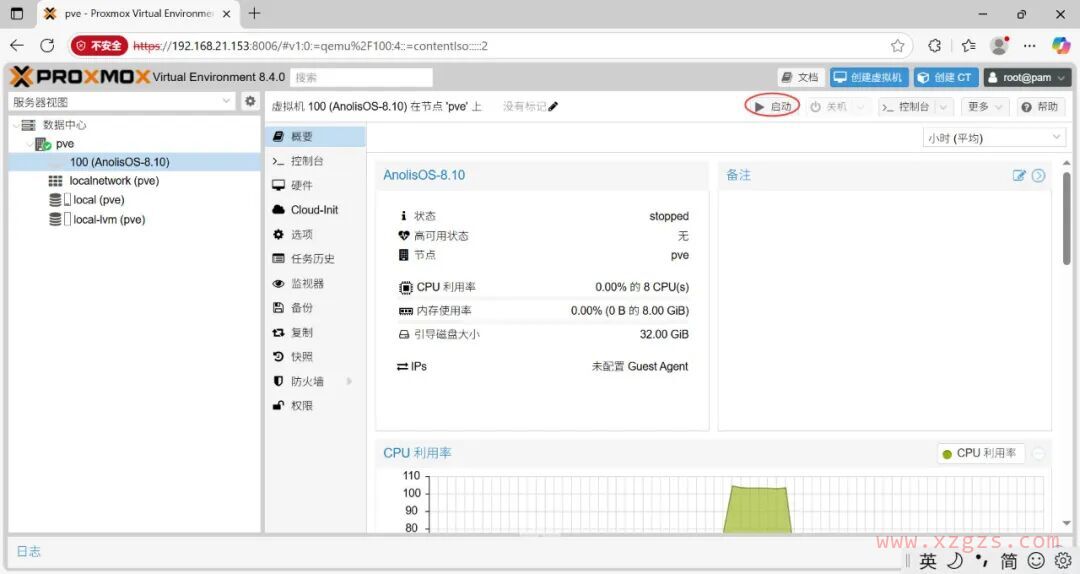Click the gear icon beside 服务器视图

(251, 101)
